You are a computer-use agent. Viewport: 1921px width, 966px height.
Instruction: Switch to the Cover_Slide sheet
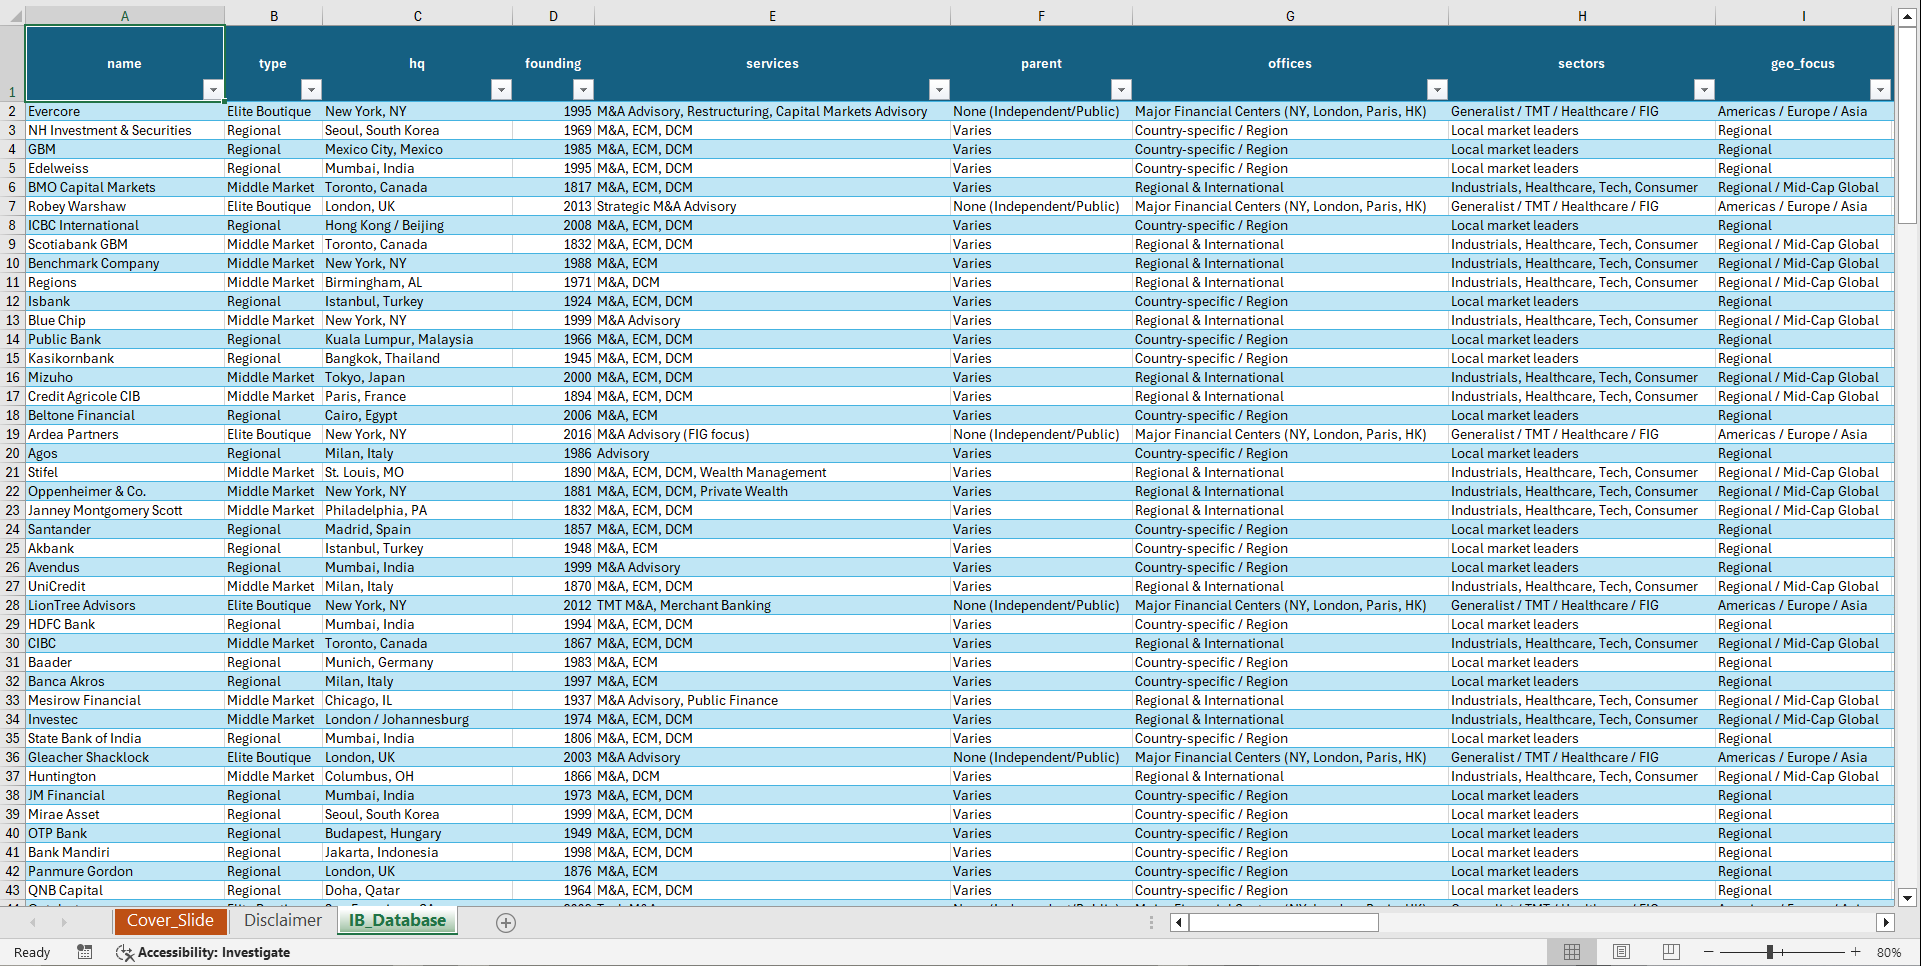170,921
